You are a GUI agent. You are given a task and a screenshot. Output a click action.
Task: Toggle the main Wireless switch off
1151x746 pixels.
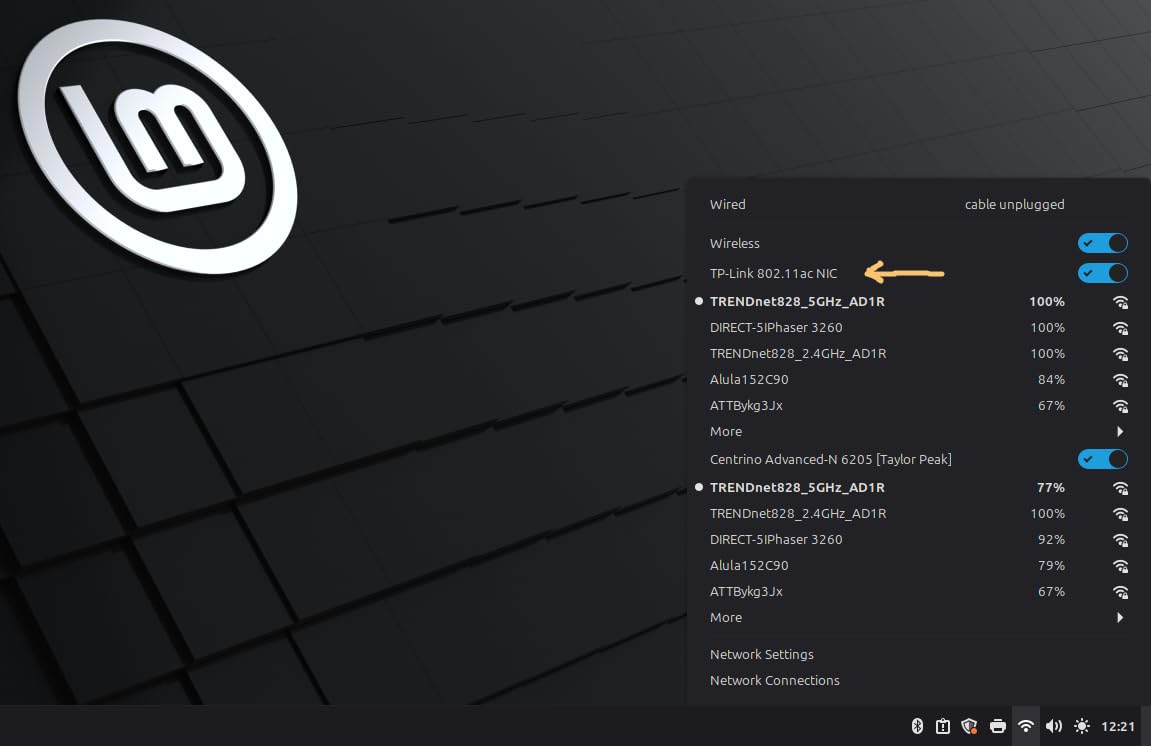(x=1102, y=243)
